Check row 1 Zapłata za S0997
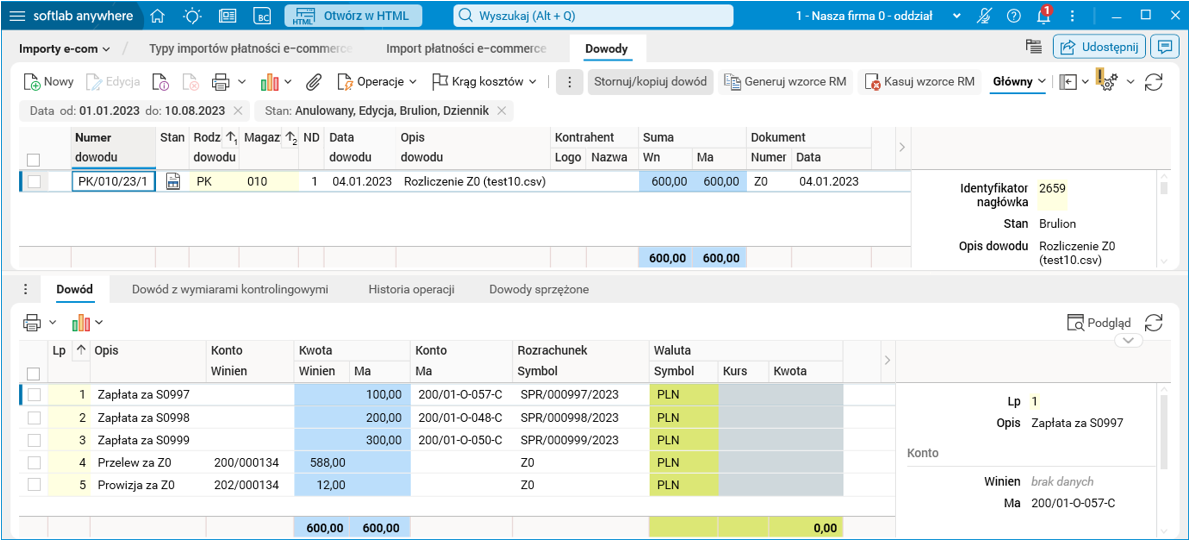This screenshot has height=540, width=1189. pyautogui.click(x=33, y=395)
